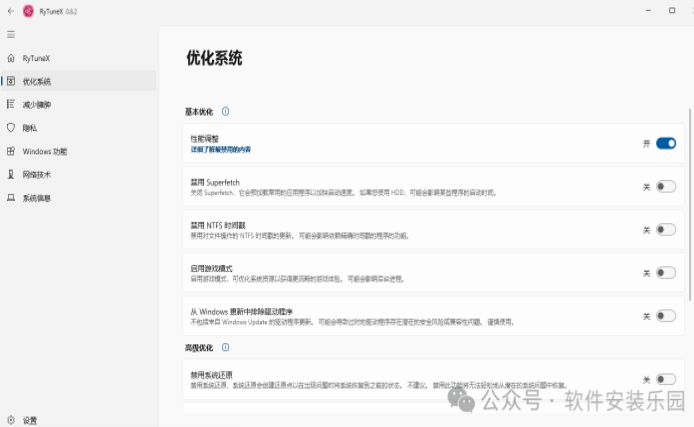This screenshot has width=694, height=427.
Task: Click the 减少臃肿 debloat icon
Action: click(x=10, y=104)
